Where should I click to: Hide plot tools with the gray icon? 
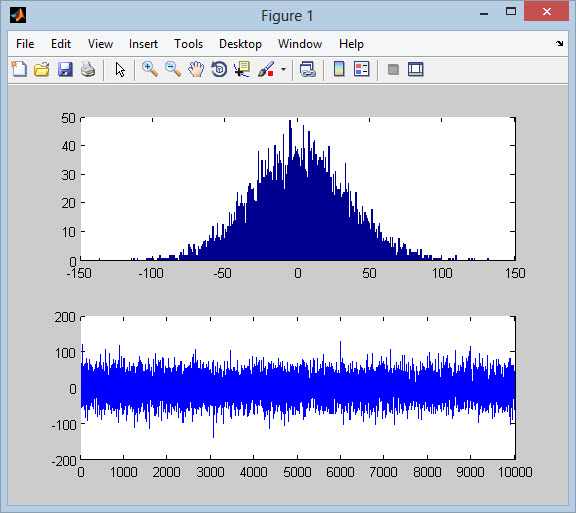point(393,69)
